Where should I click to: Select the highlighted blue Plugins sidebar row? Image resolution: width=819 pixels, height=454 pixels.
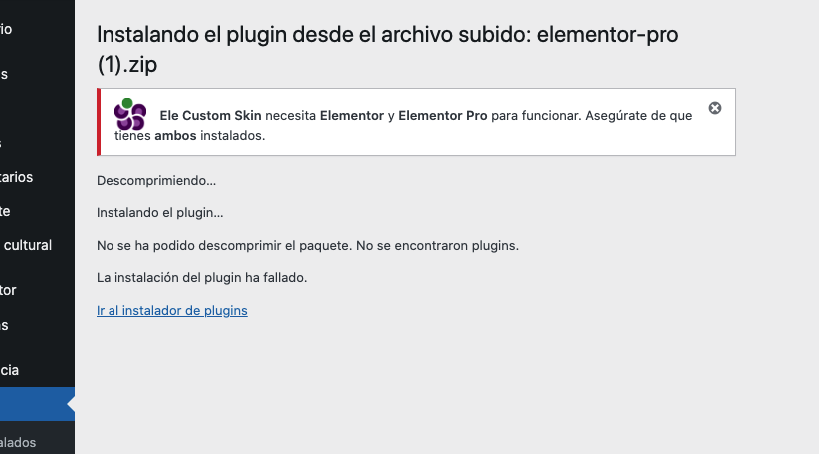pyautogui.click(x=37, y=404)
